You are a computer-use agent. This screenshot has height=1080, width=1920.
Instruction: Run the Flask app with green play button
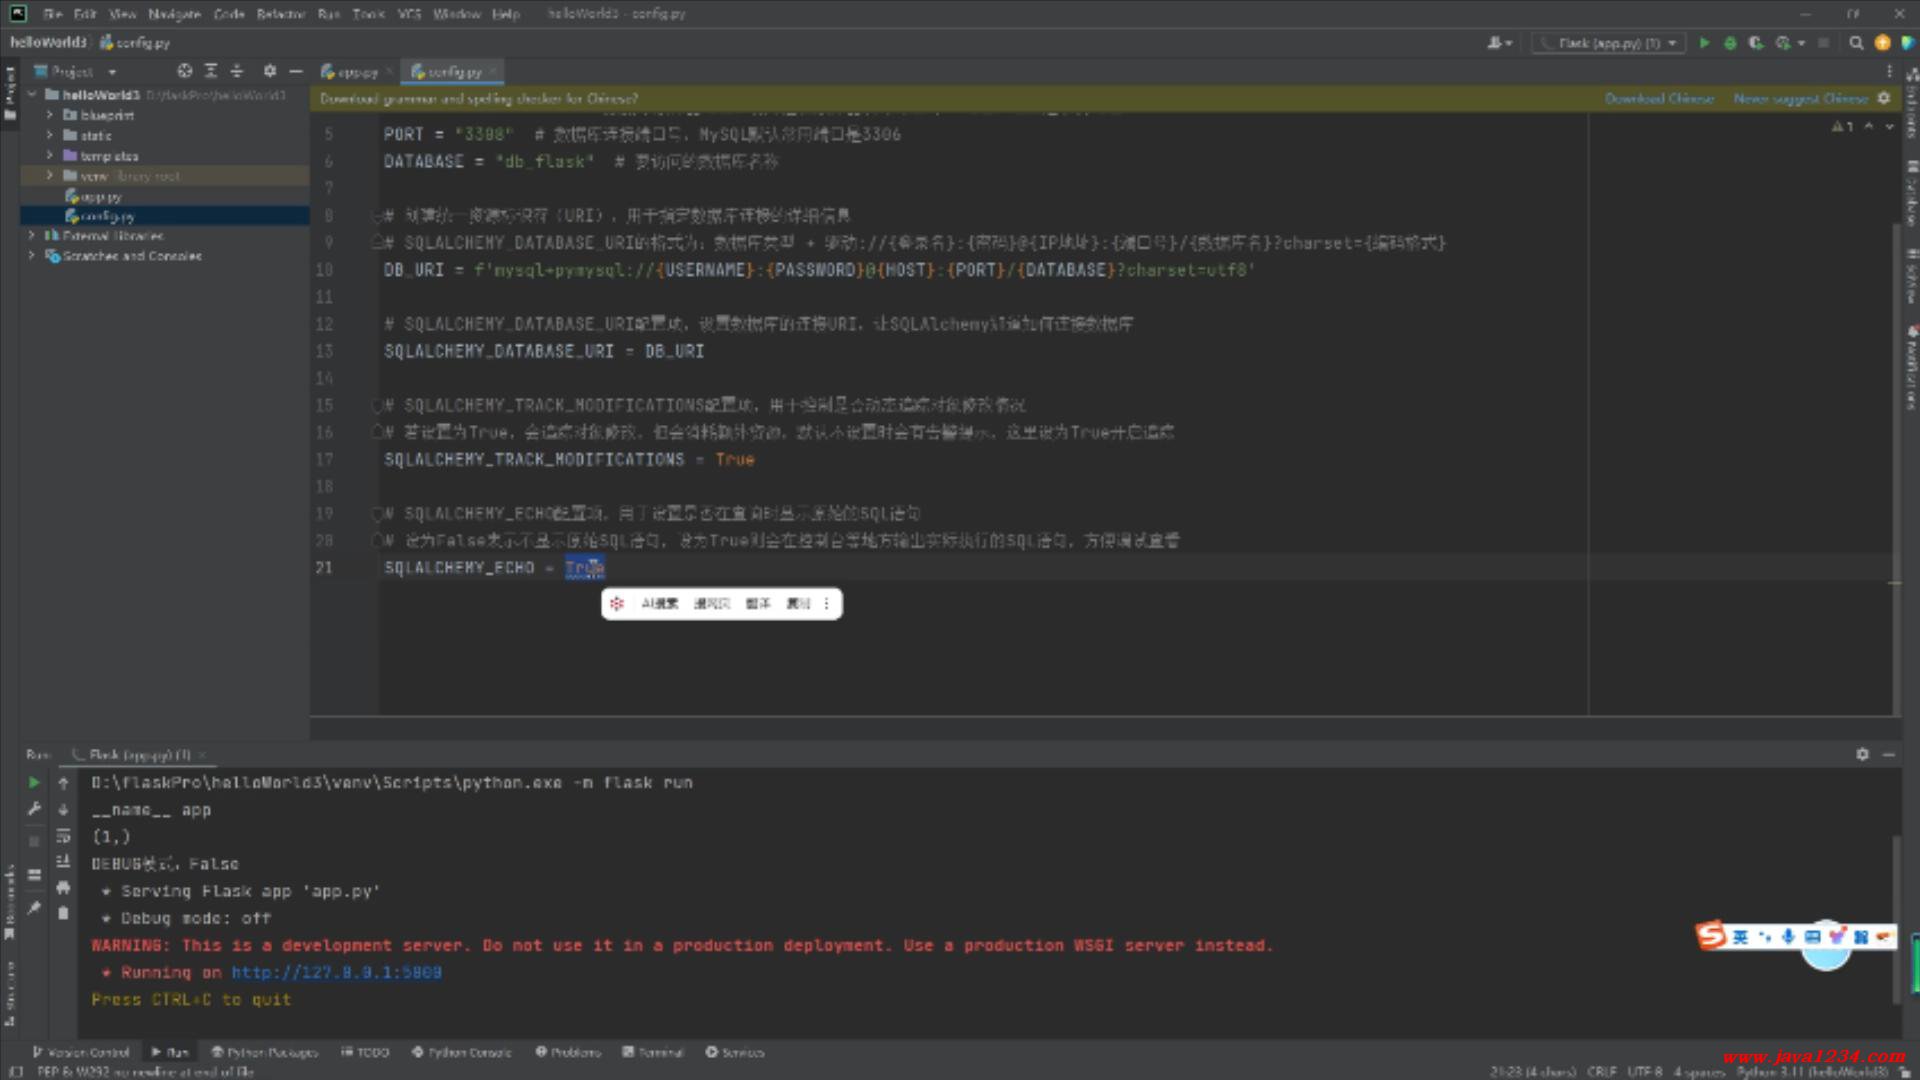(x=1704, y=43)
